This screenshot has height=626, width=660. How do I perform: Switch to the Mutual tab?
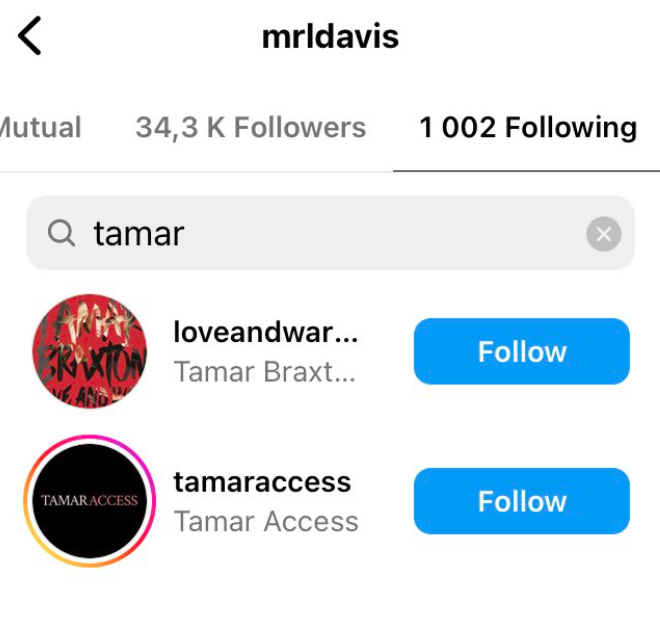pos(40,127)
